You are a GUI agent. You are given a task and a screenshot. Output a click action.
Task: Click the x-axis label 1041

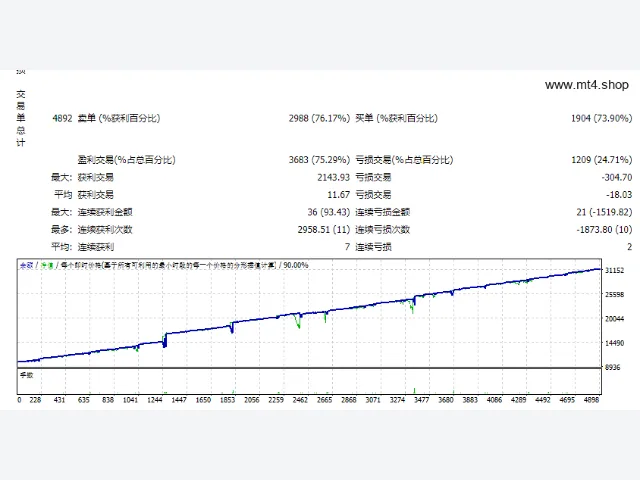click(x=131, y=400)
